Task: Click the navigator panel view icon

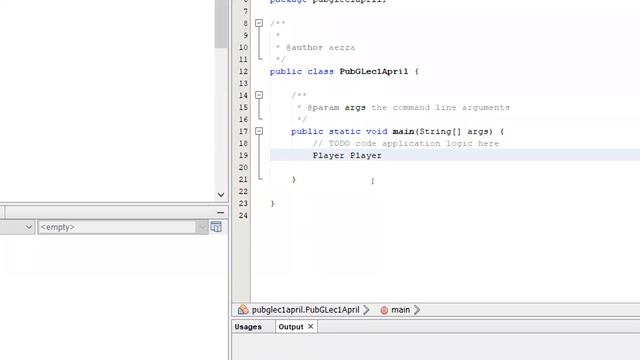Action: (x=216, y=227)
